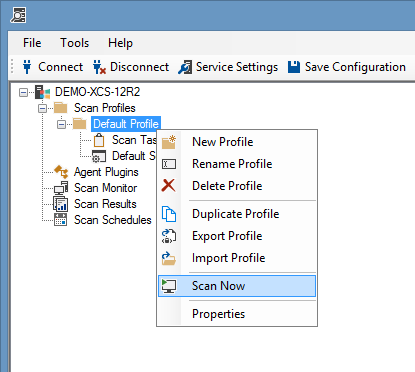Click Save Configuration toolbar text

(x=355, y=67)
